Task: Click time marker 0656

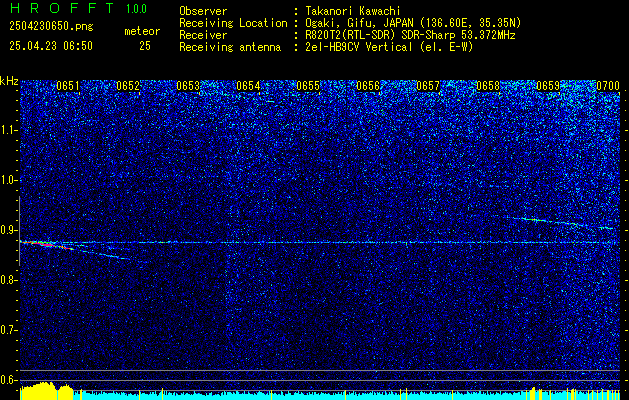Action: pos(368,86)
